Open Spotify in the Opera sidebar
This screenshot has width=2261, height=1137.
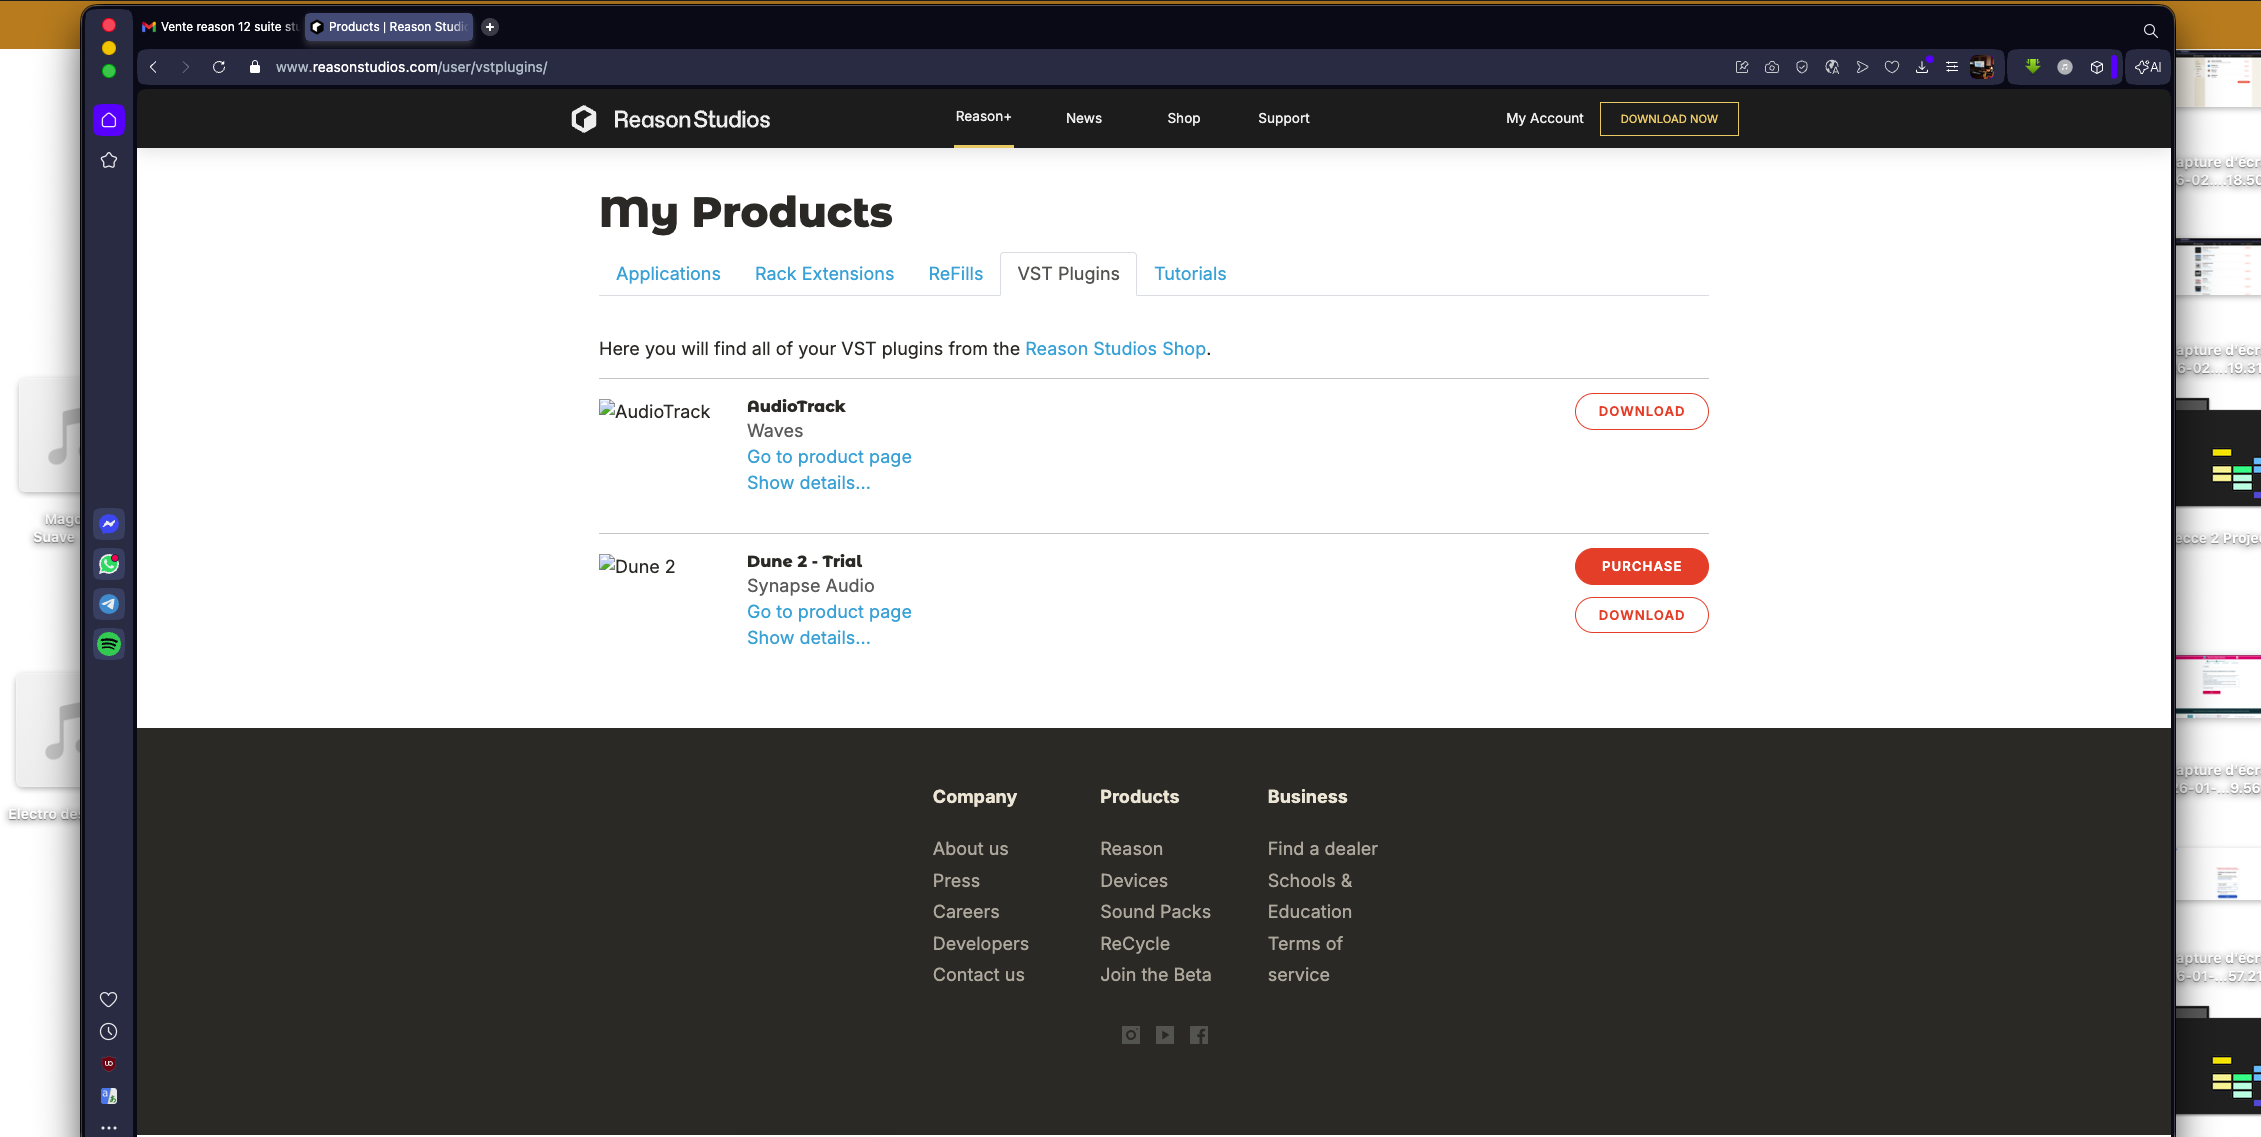(109, 644)
